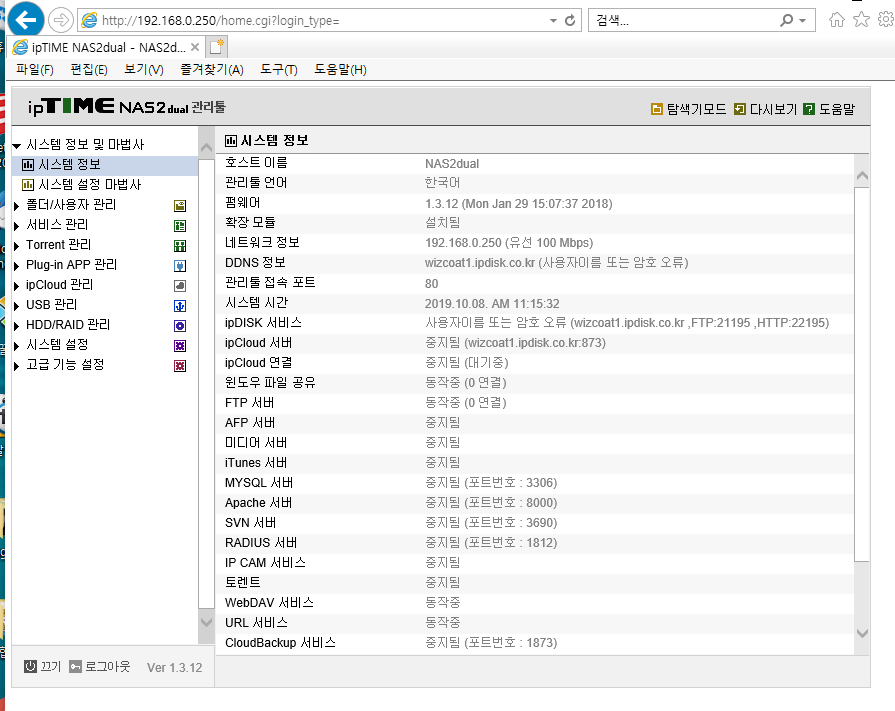Expand the 시스템 설정 tree arrow

click(x=17, y=346)
